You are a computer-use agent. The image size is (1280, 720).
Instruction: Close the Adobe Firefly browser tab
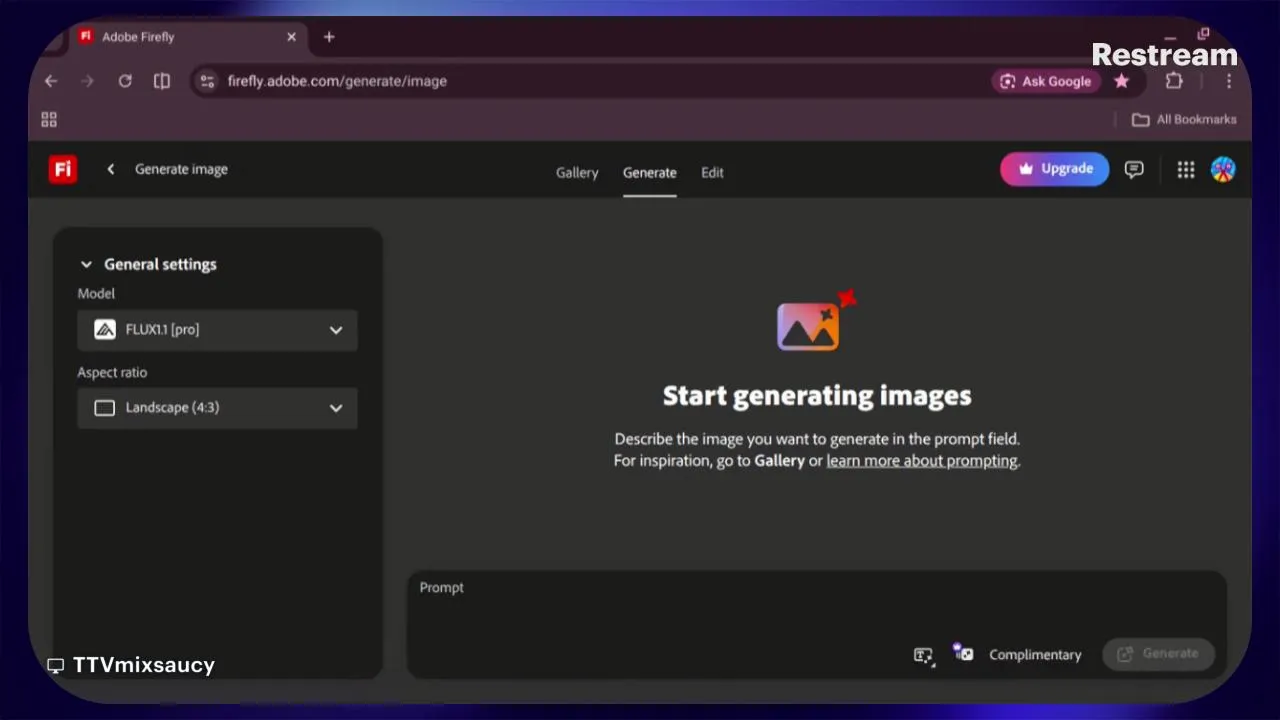[x=291, y=37]
